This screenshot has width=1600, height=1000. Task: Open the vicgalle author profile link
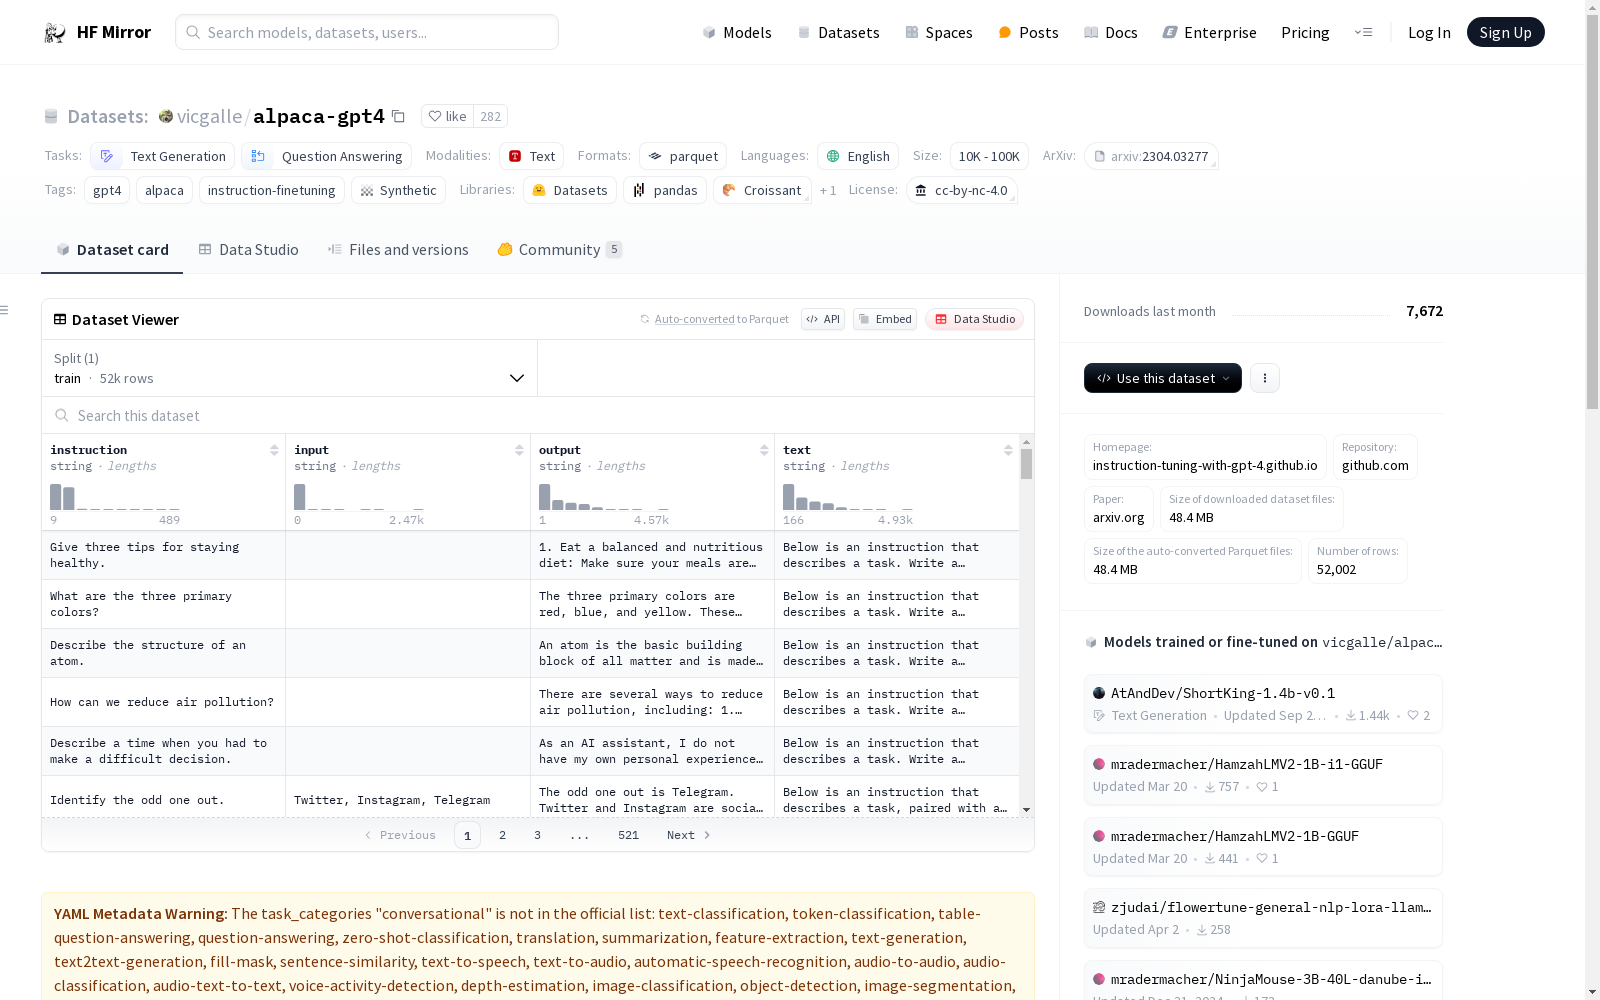pyautogui.click(x=209, y=116)
